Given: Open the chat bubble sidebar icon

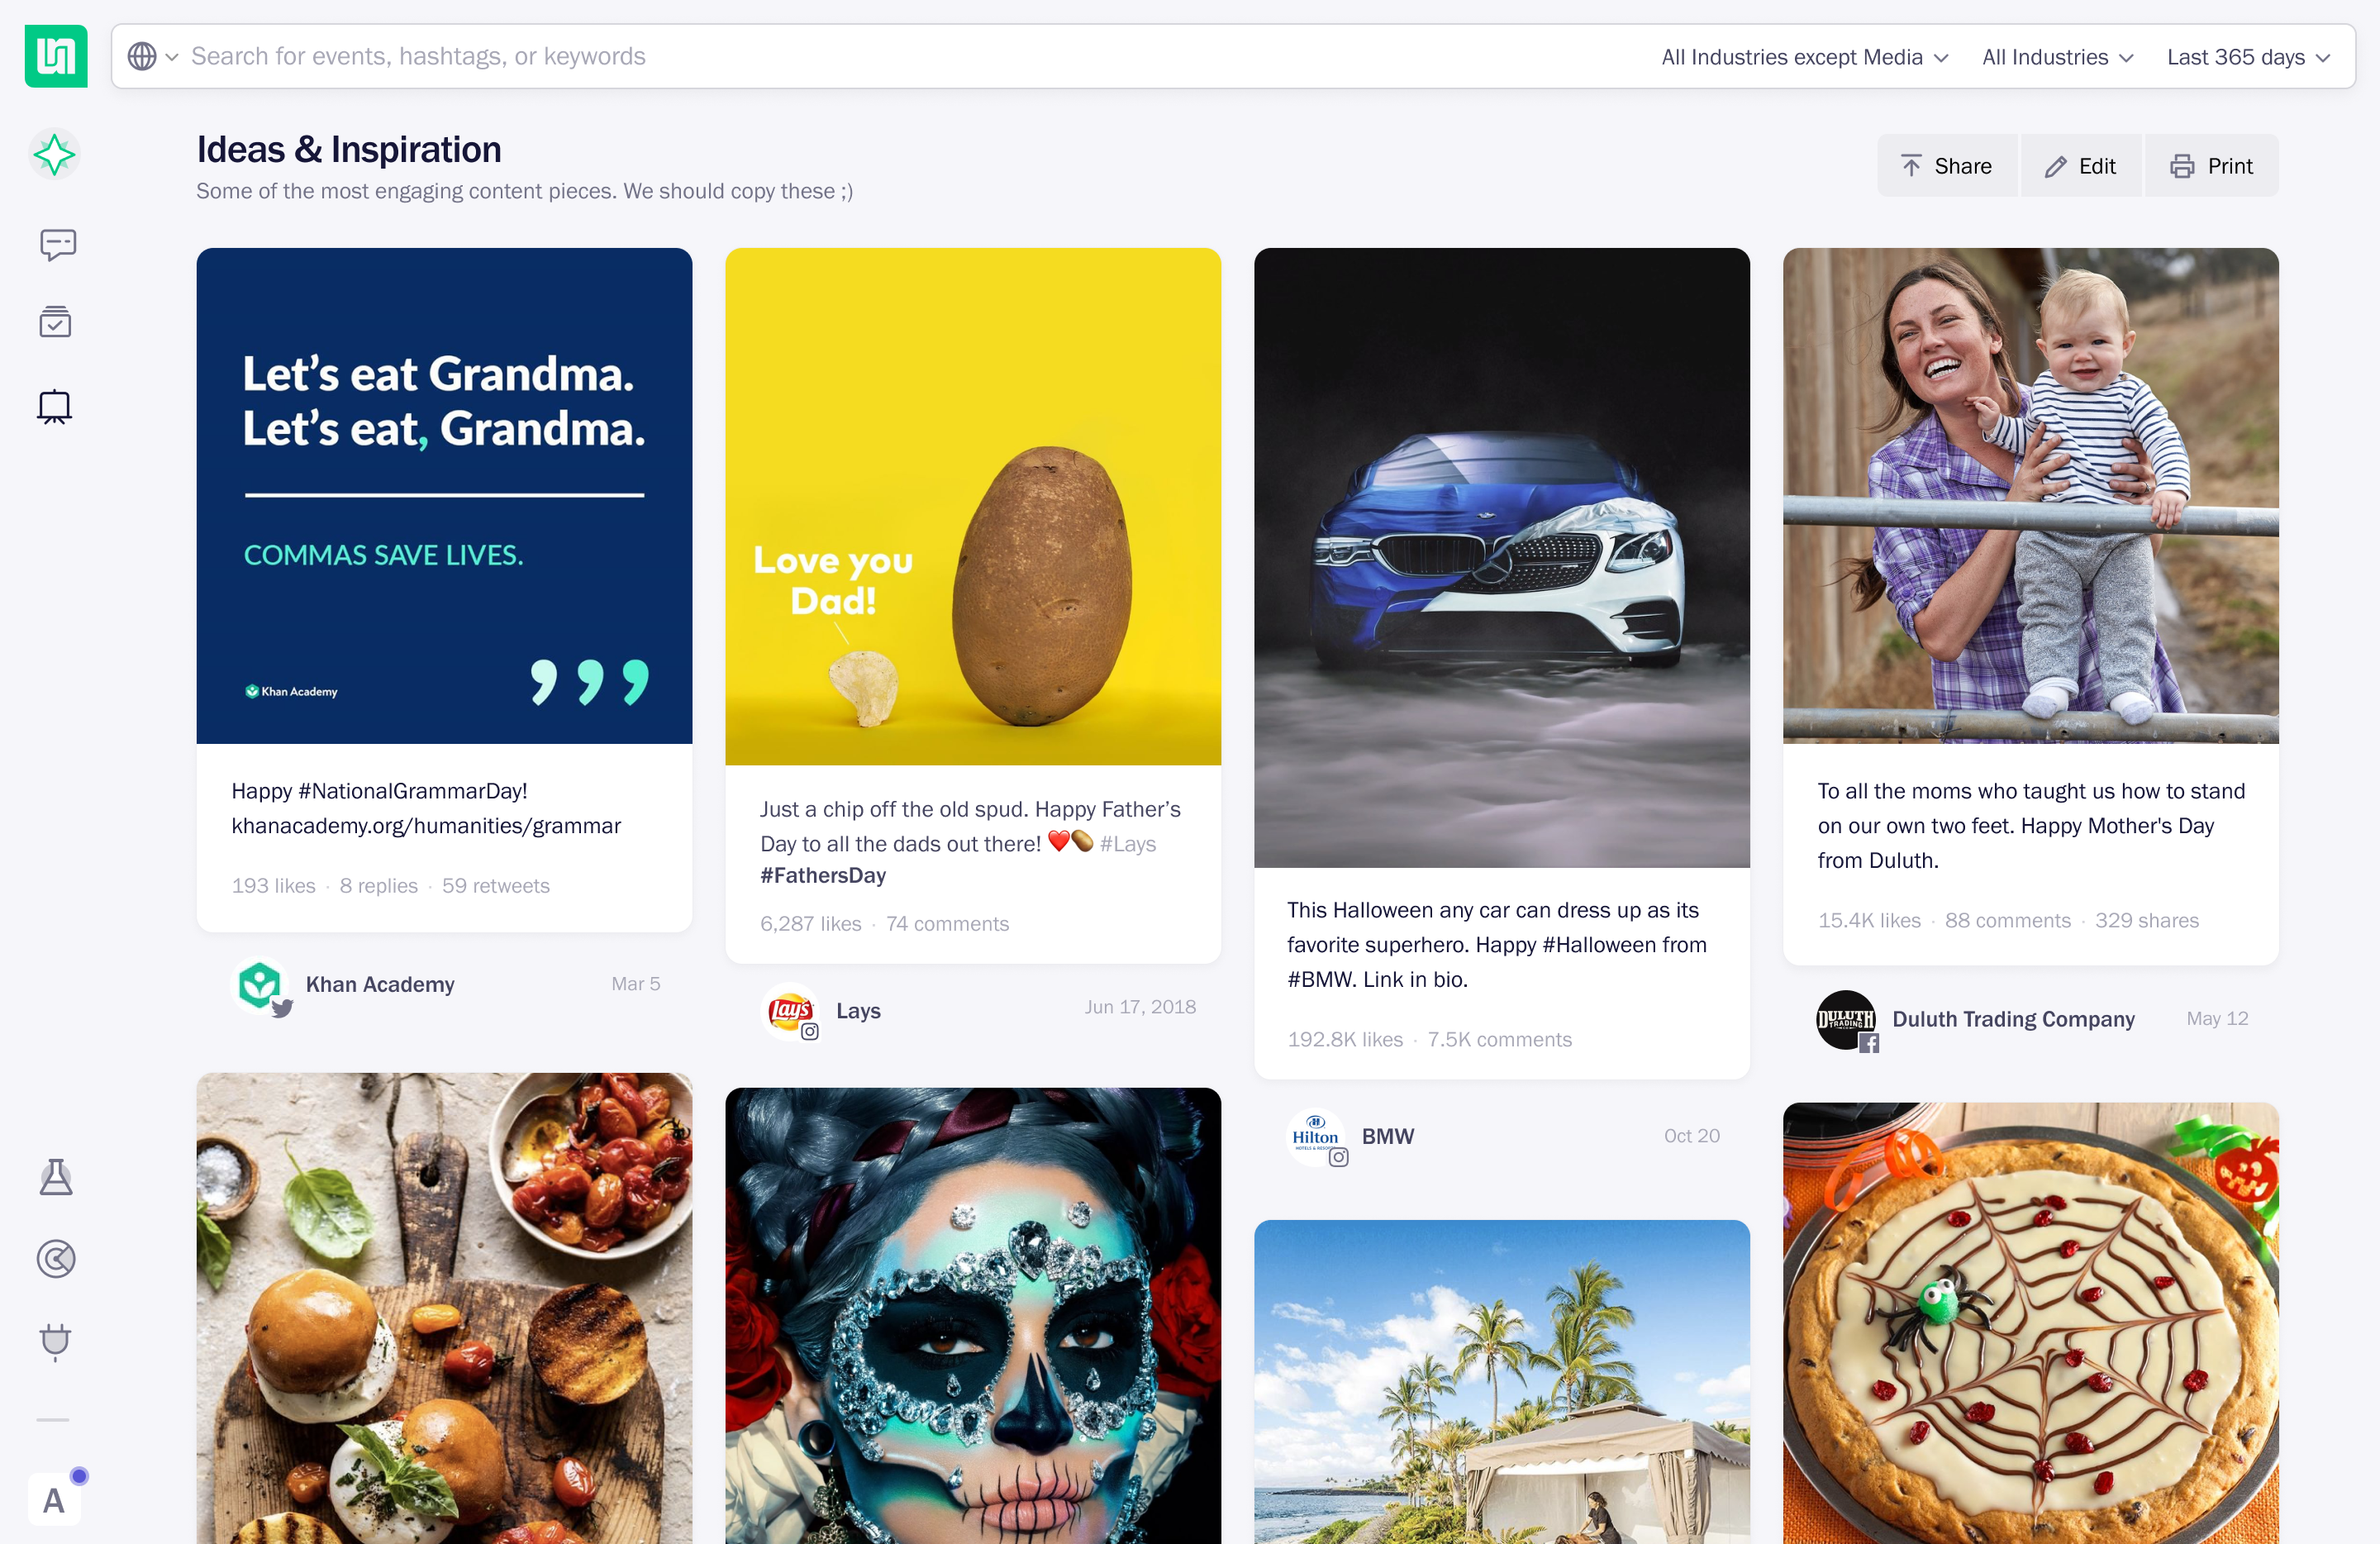Looking at the screenshot, I should tap(57, 244).
